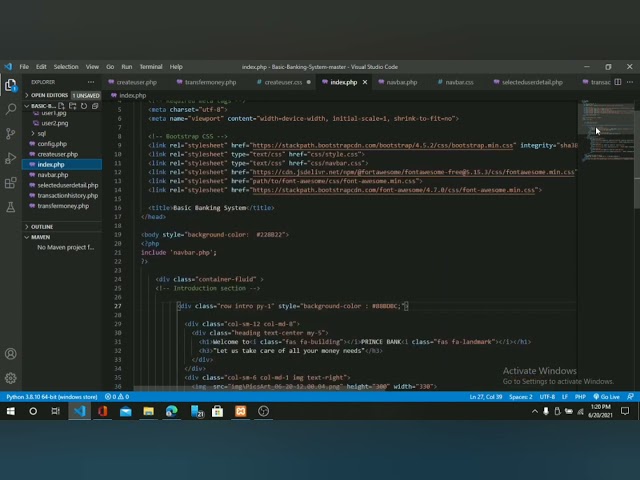Viewport: 640px width, 480px height.
Task: Switch to transfermoney.php tab
Action: click(211, 82)
